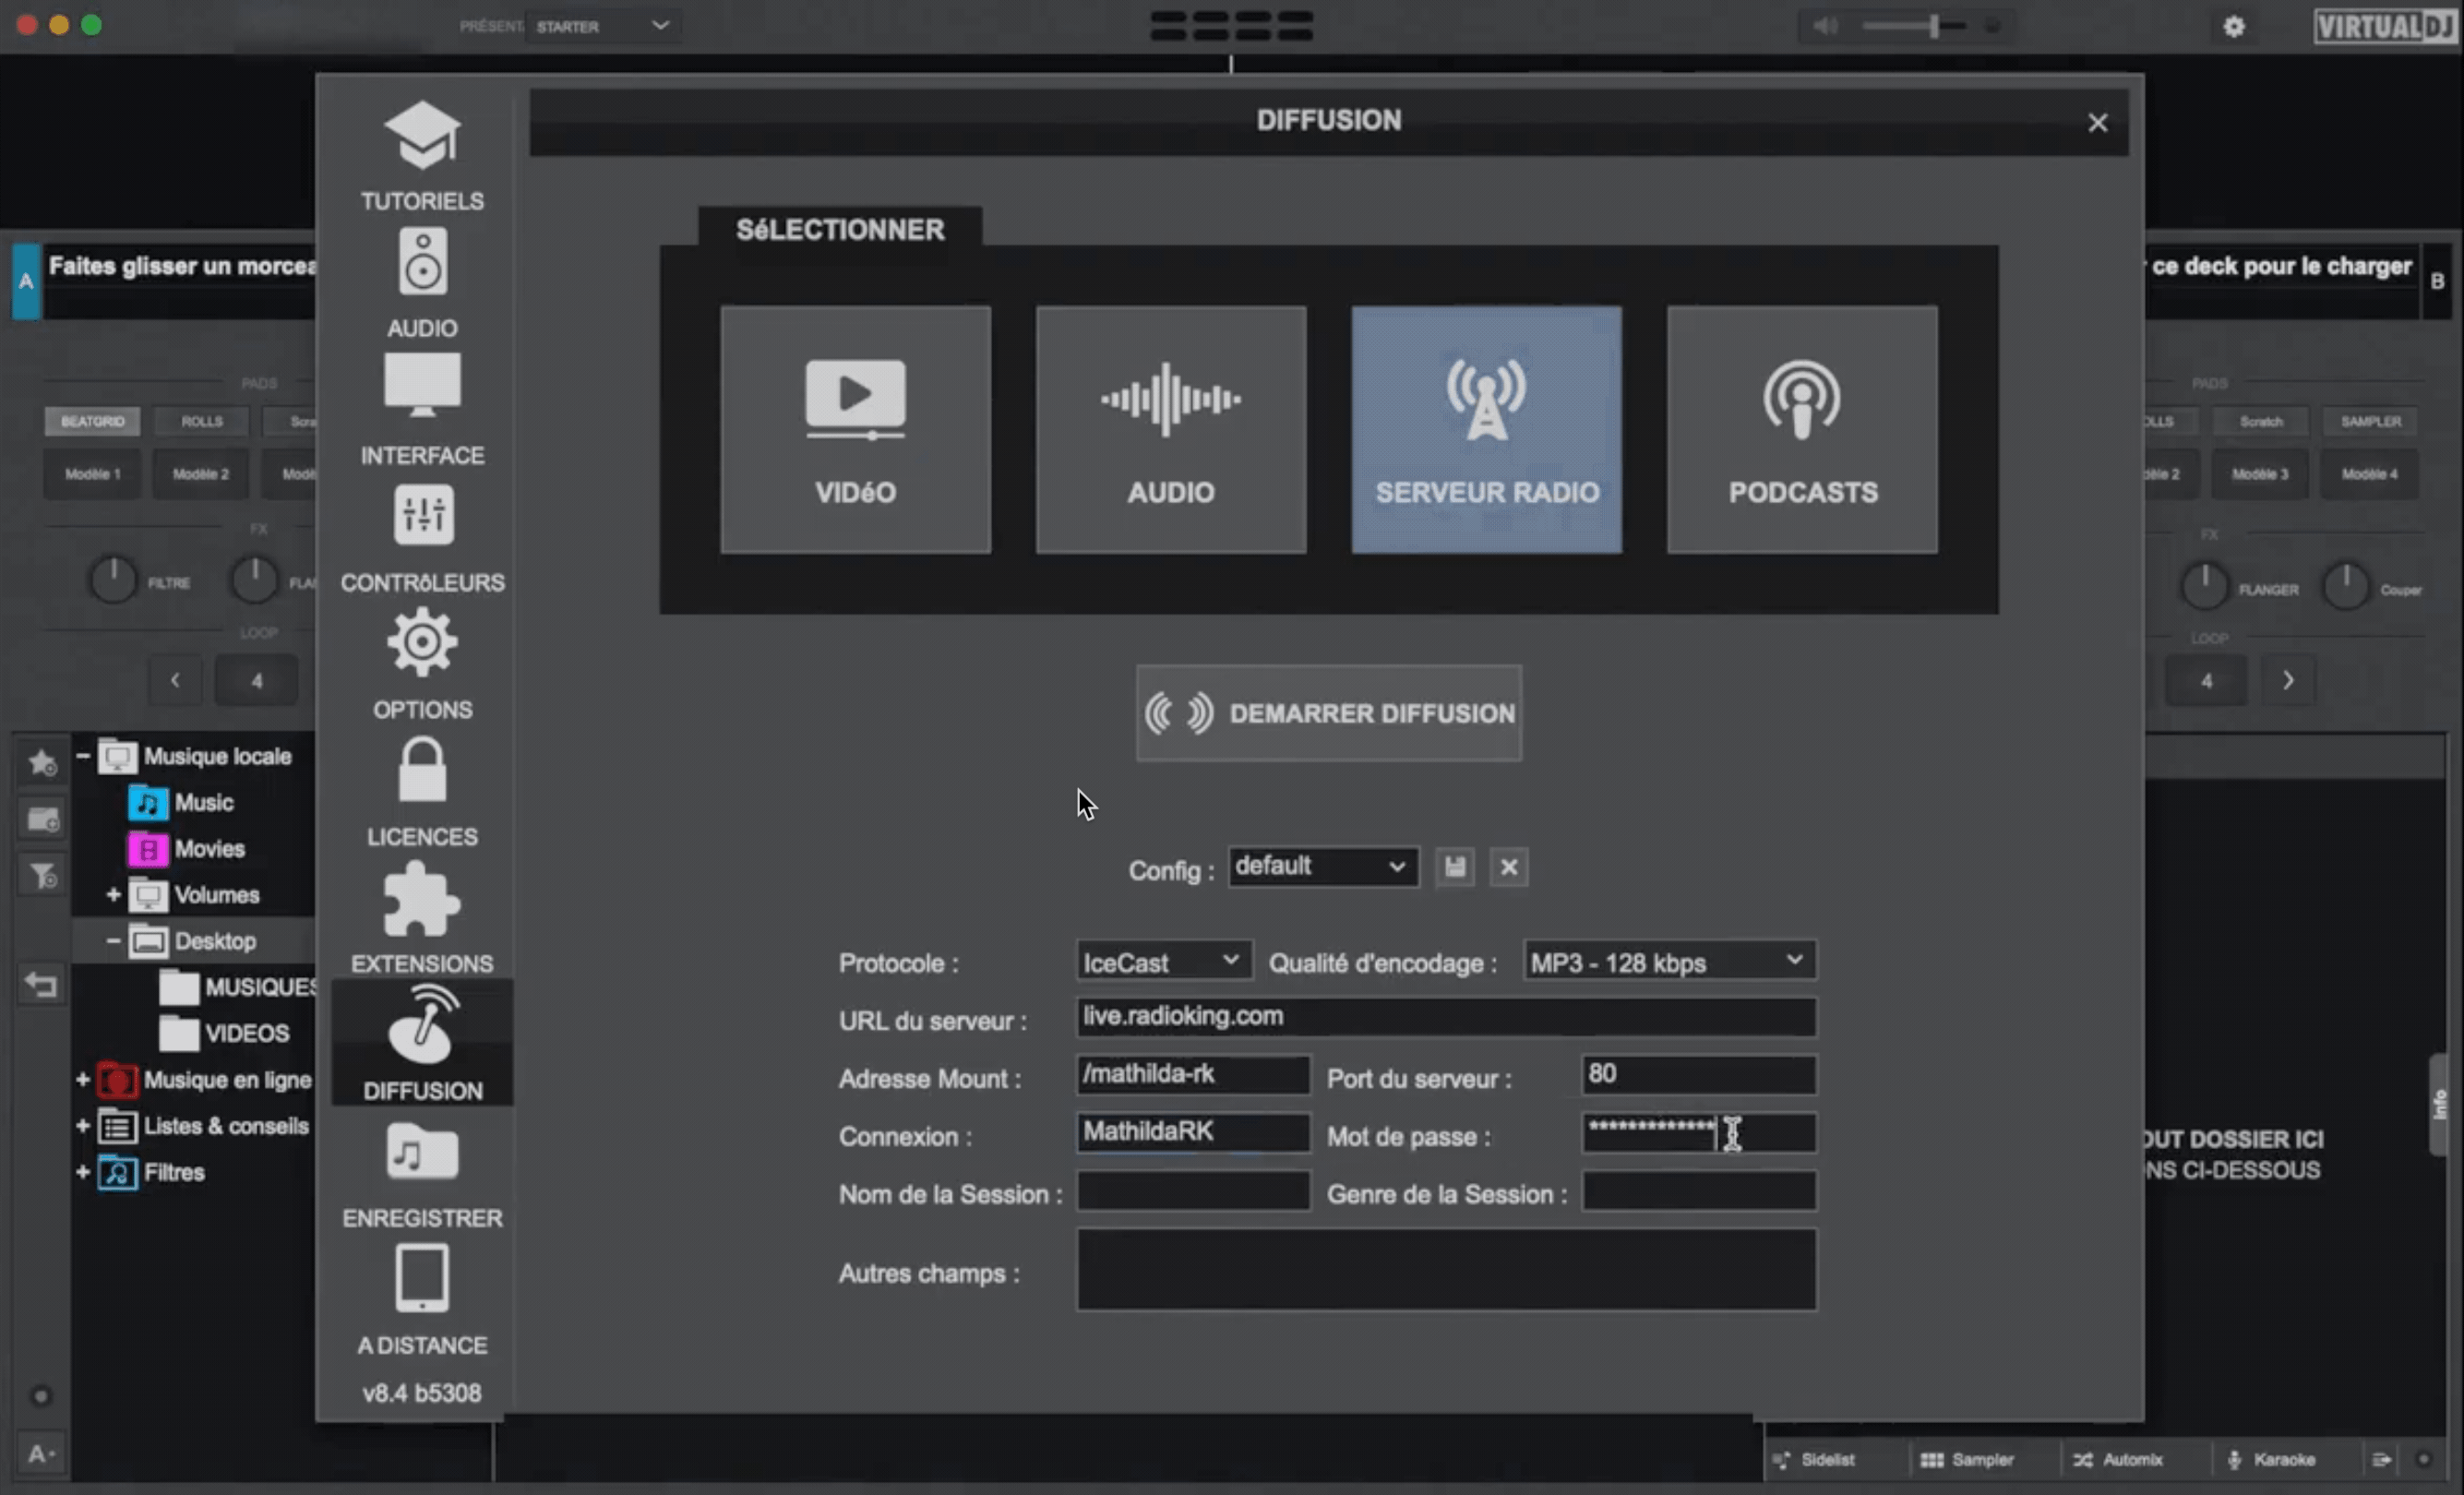Open the Qualité d'encodage dropdown
This screenshot has width=2464, height=1495.
tap(1669, 962)
